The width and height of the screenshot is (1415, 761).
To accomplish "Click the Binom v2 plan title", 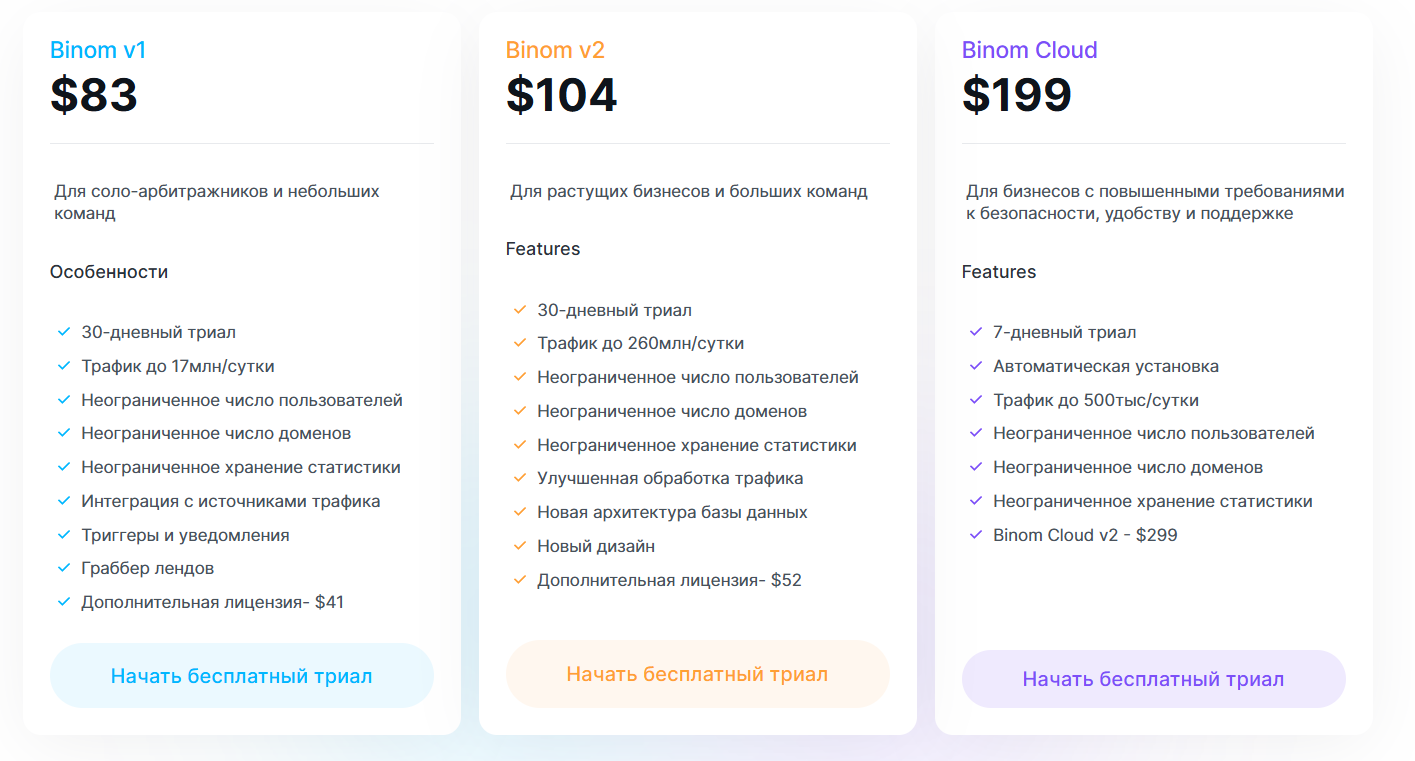I will coord(555,50).
